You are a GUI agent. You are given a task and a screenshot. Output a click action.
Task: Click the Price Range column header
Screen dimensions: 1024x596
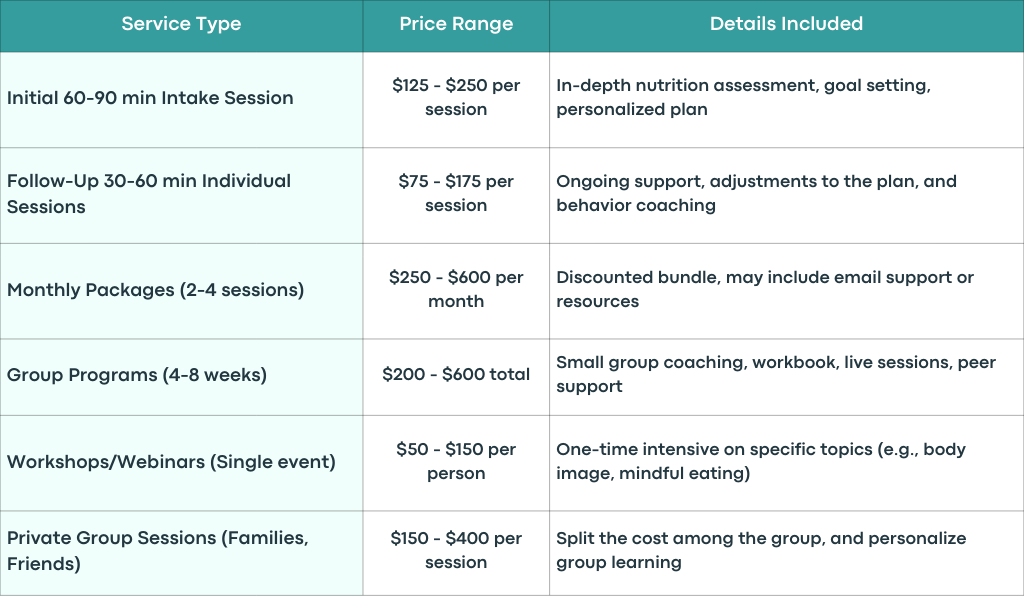point(456,26)
